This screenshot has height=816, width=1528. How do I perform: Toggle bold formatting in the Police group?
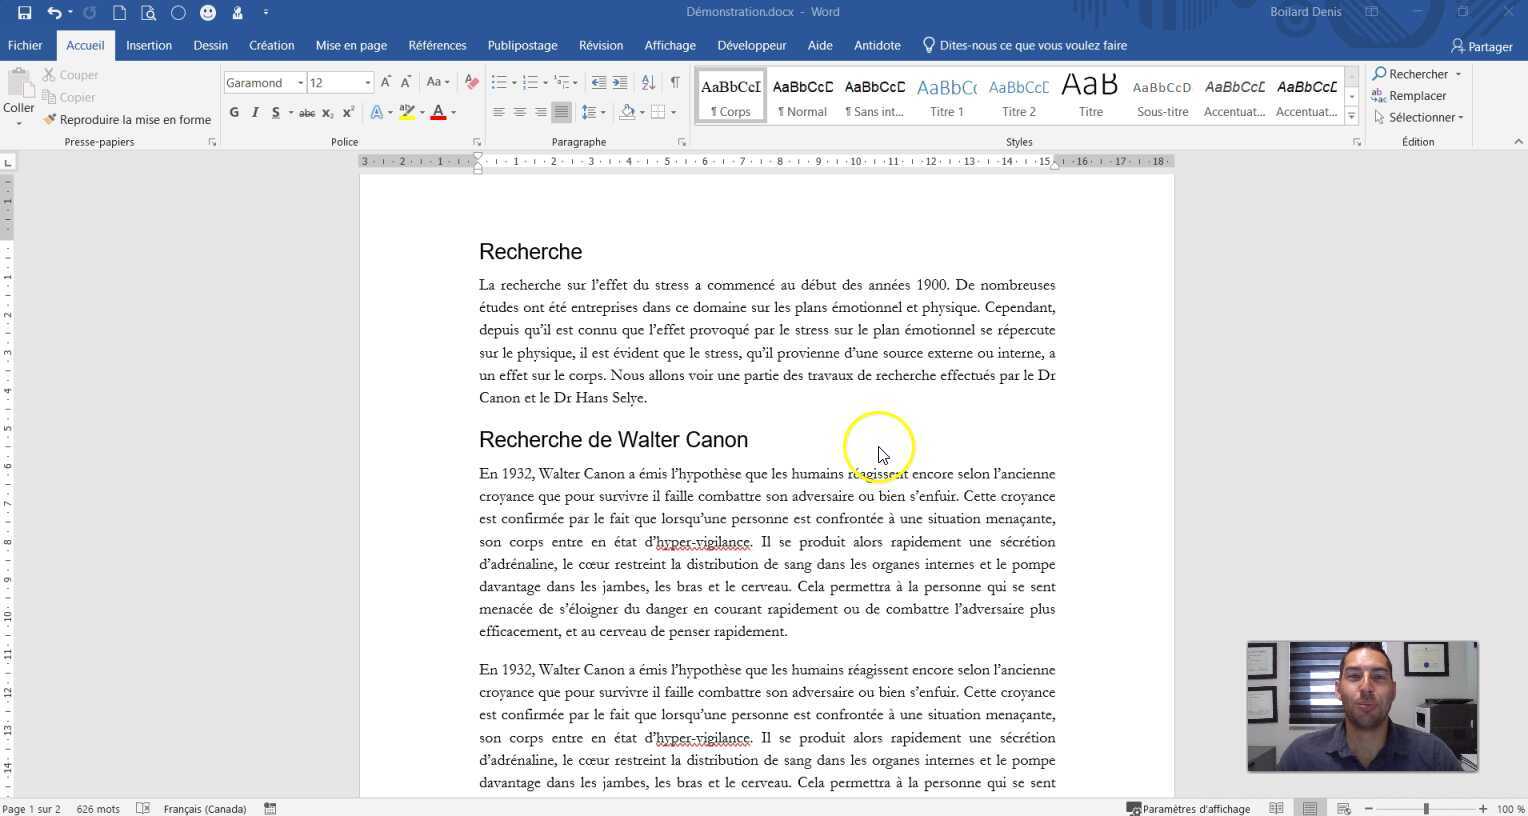point(234,112)
